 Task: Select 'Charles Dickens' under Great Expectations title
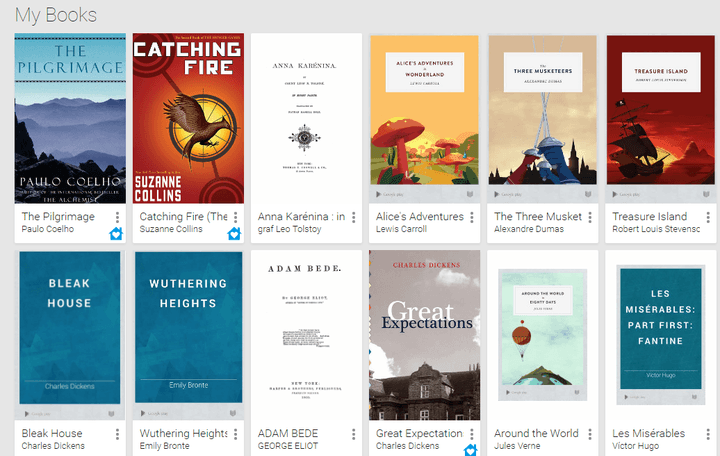coord(407,446)
